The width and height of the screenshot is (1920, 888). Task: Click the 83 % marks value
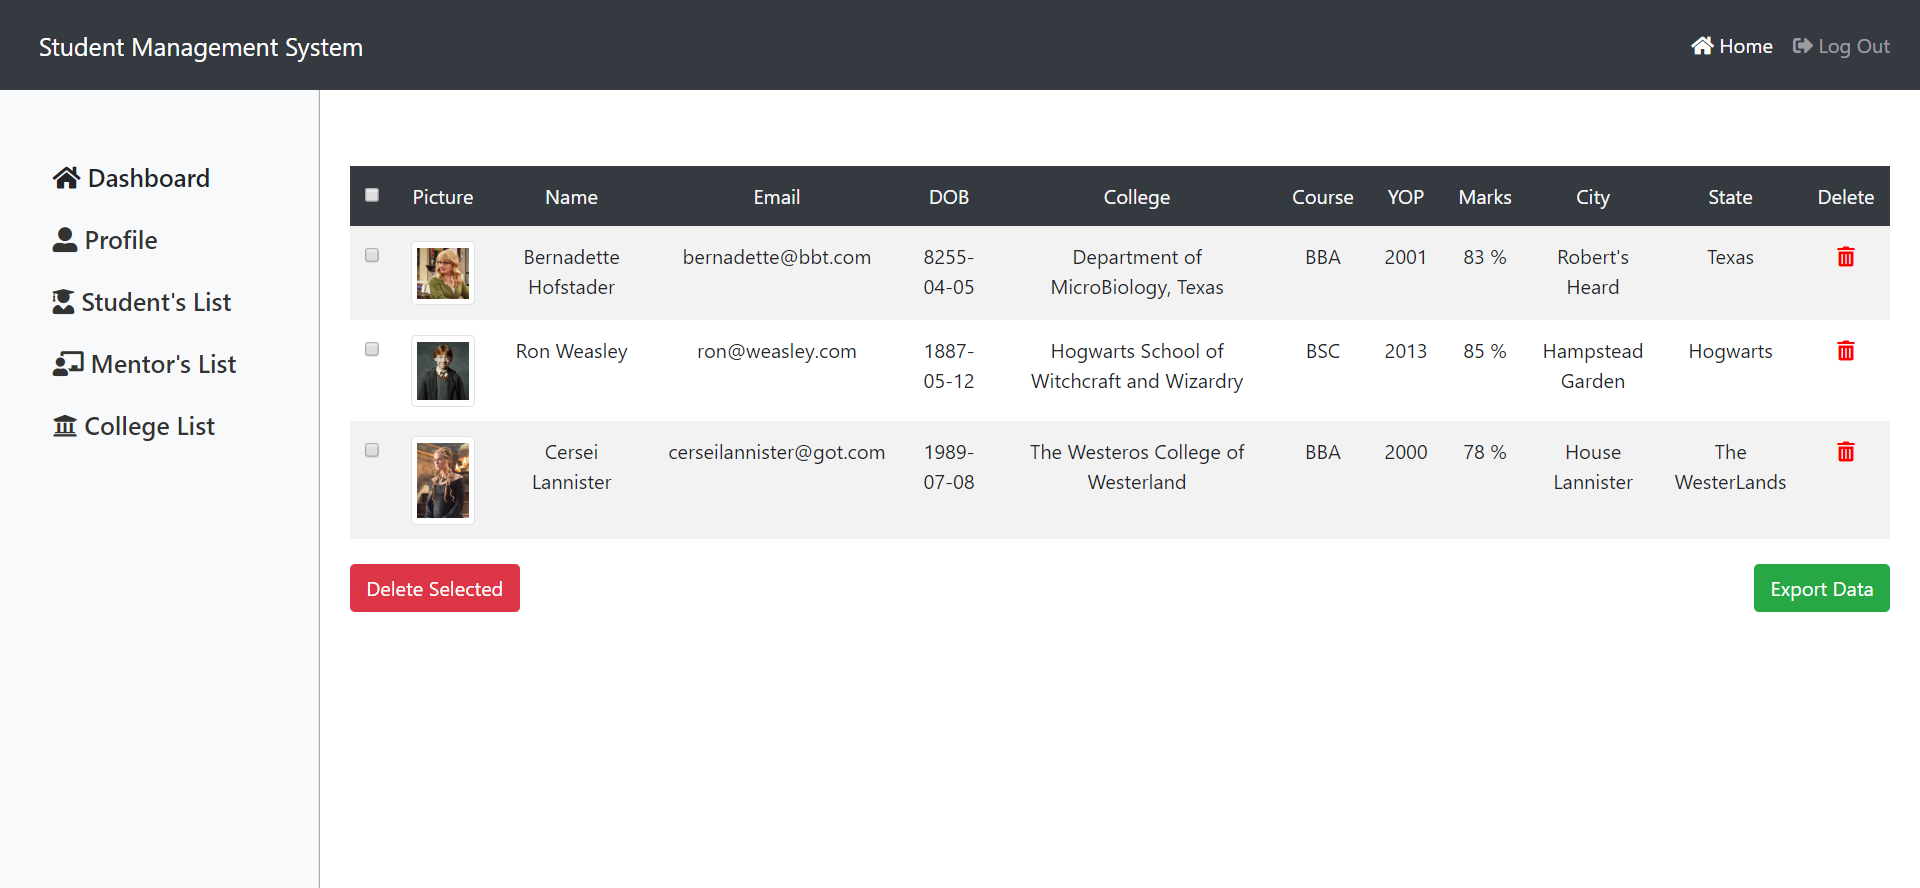1485,257
